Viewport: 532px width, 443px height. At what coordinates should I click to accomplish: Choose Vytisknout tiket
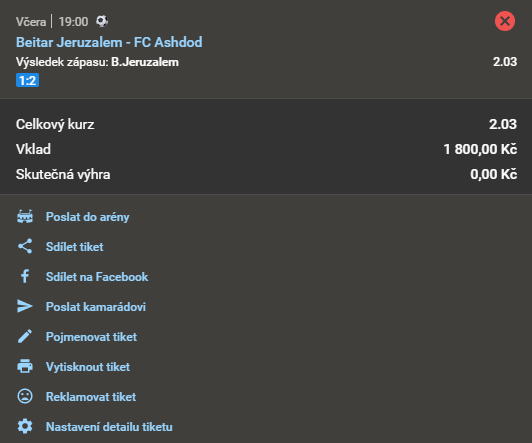point(88,367)
